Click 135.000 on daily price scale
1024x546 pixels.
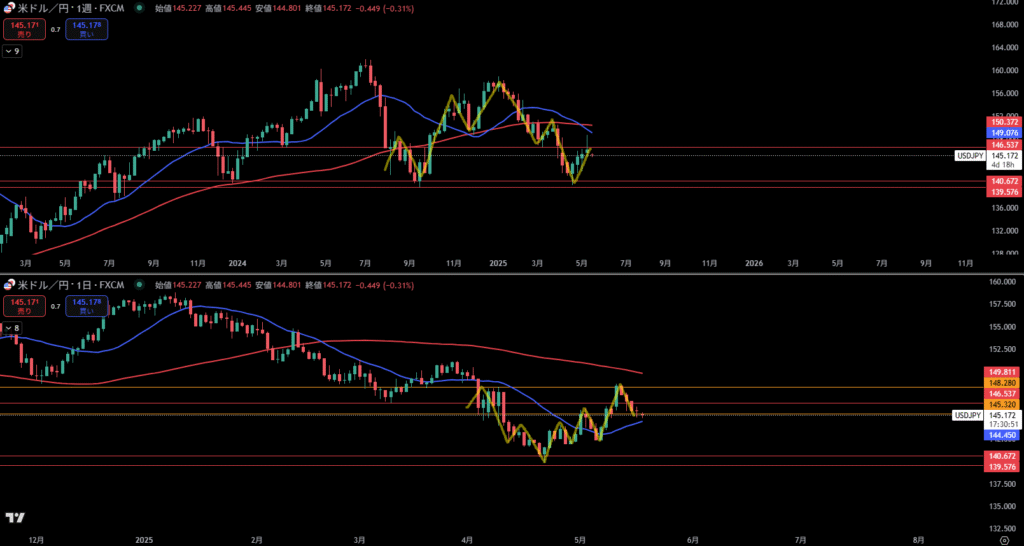(1001, 506)
